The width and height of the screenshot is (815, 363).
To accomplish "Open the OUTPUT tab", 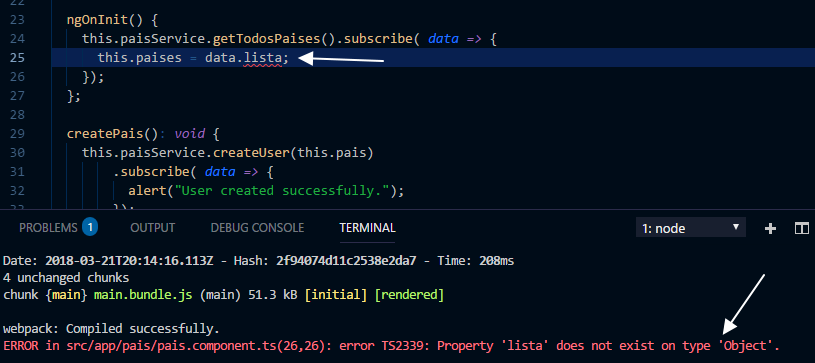I will 153,228.
